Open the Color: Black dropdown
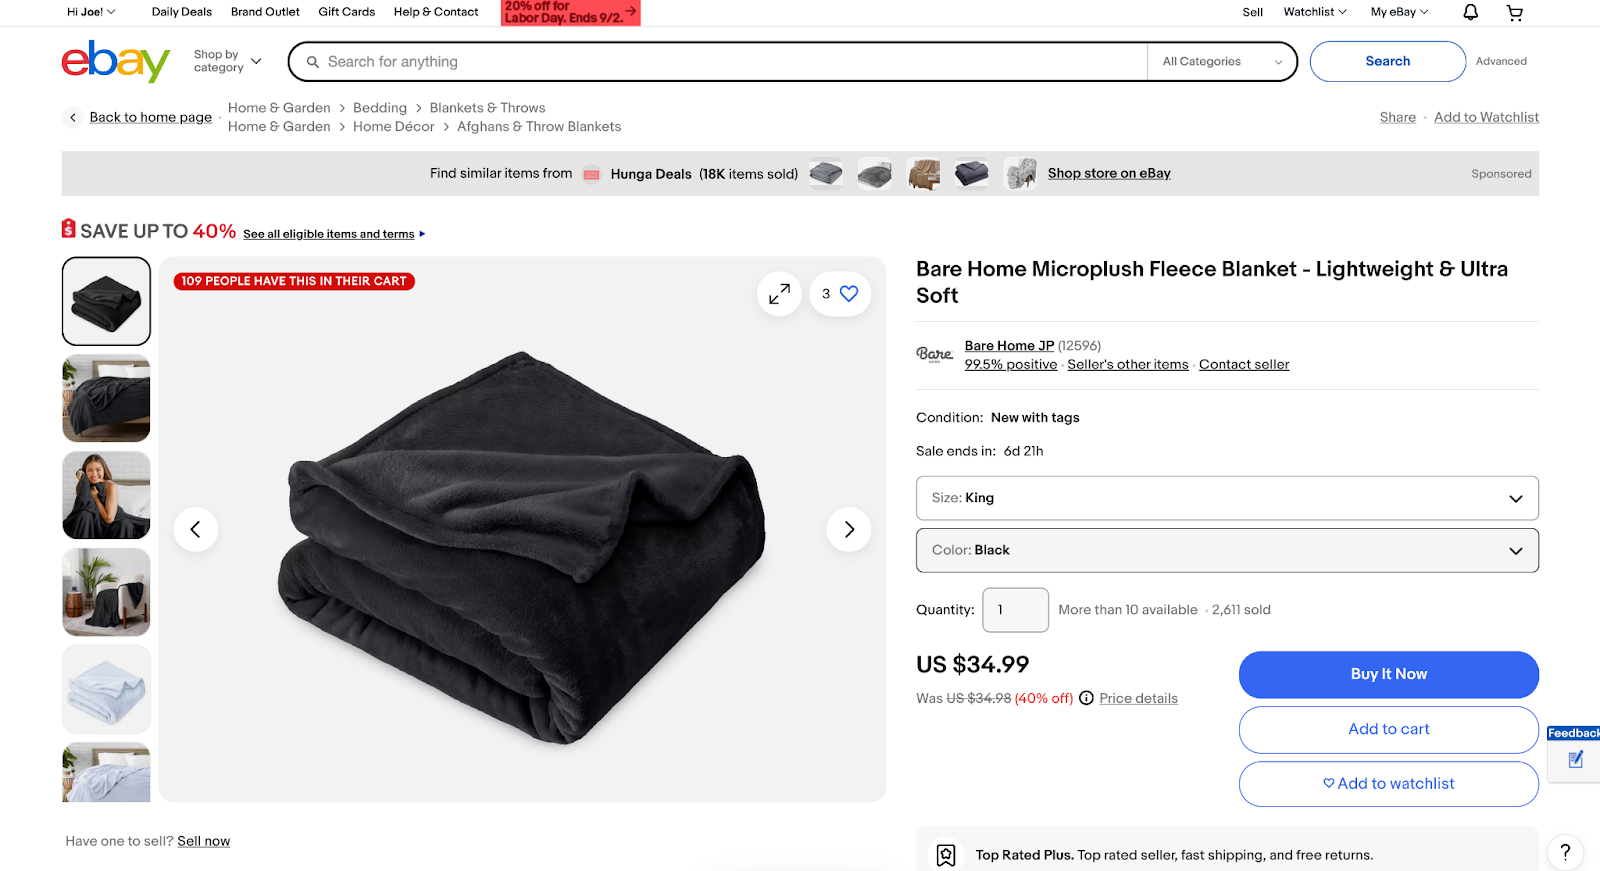The height and width of the screenshot is (871, 1600). 1227,550
